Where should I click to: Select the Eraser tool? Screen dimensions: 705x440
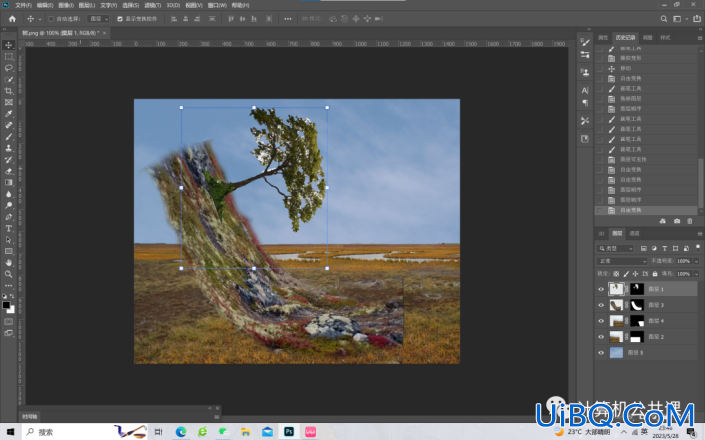tap(9, 171)
